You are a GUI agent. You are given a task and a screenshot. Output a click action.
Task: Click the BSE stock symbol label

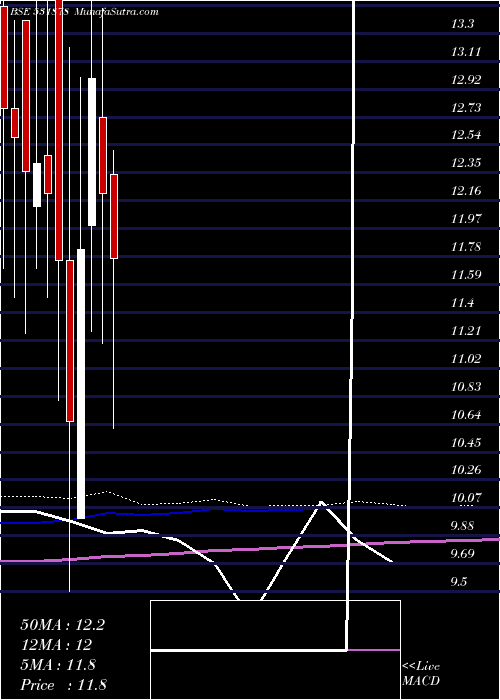click(39, 12)
